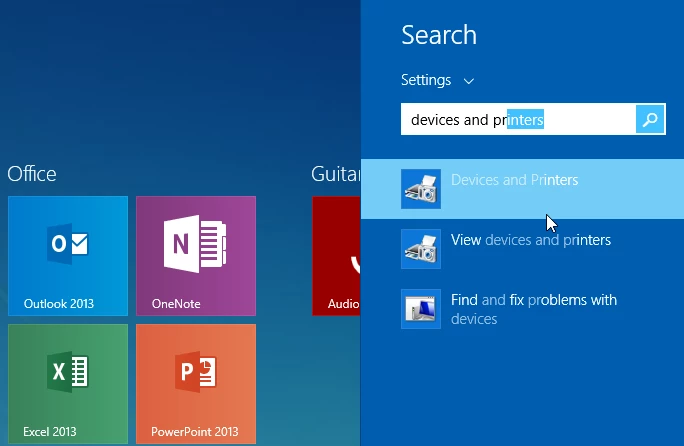The image size is (684, 446).
Task: Launch the OneNote tile
Action: point(196,256)
